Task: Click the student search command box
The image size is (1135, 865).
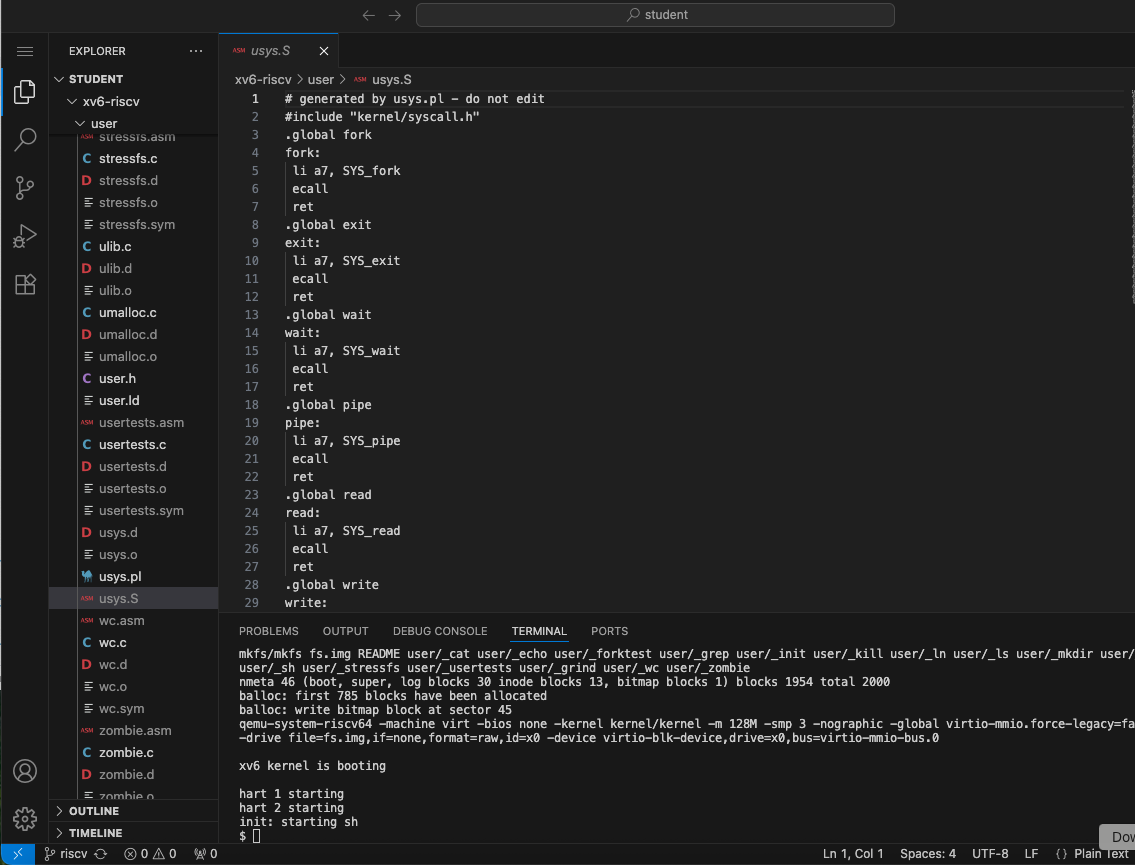Action: 655,15
